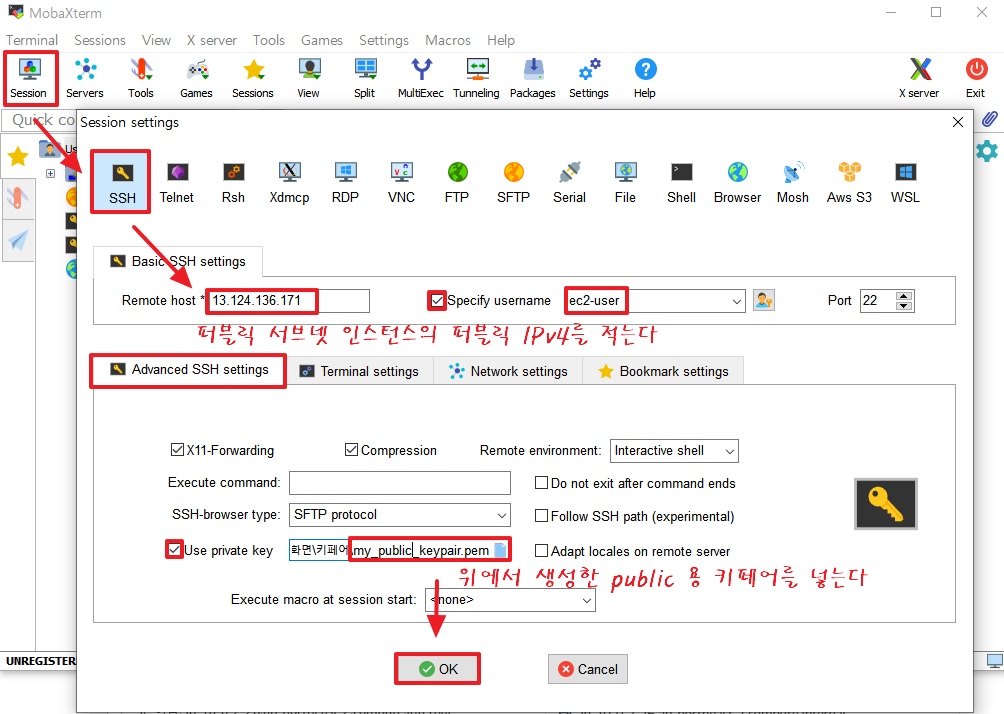Select Telnet session type
1004x714 pixels.
click(x=177, y=183)
